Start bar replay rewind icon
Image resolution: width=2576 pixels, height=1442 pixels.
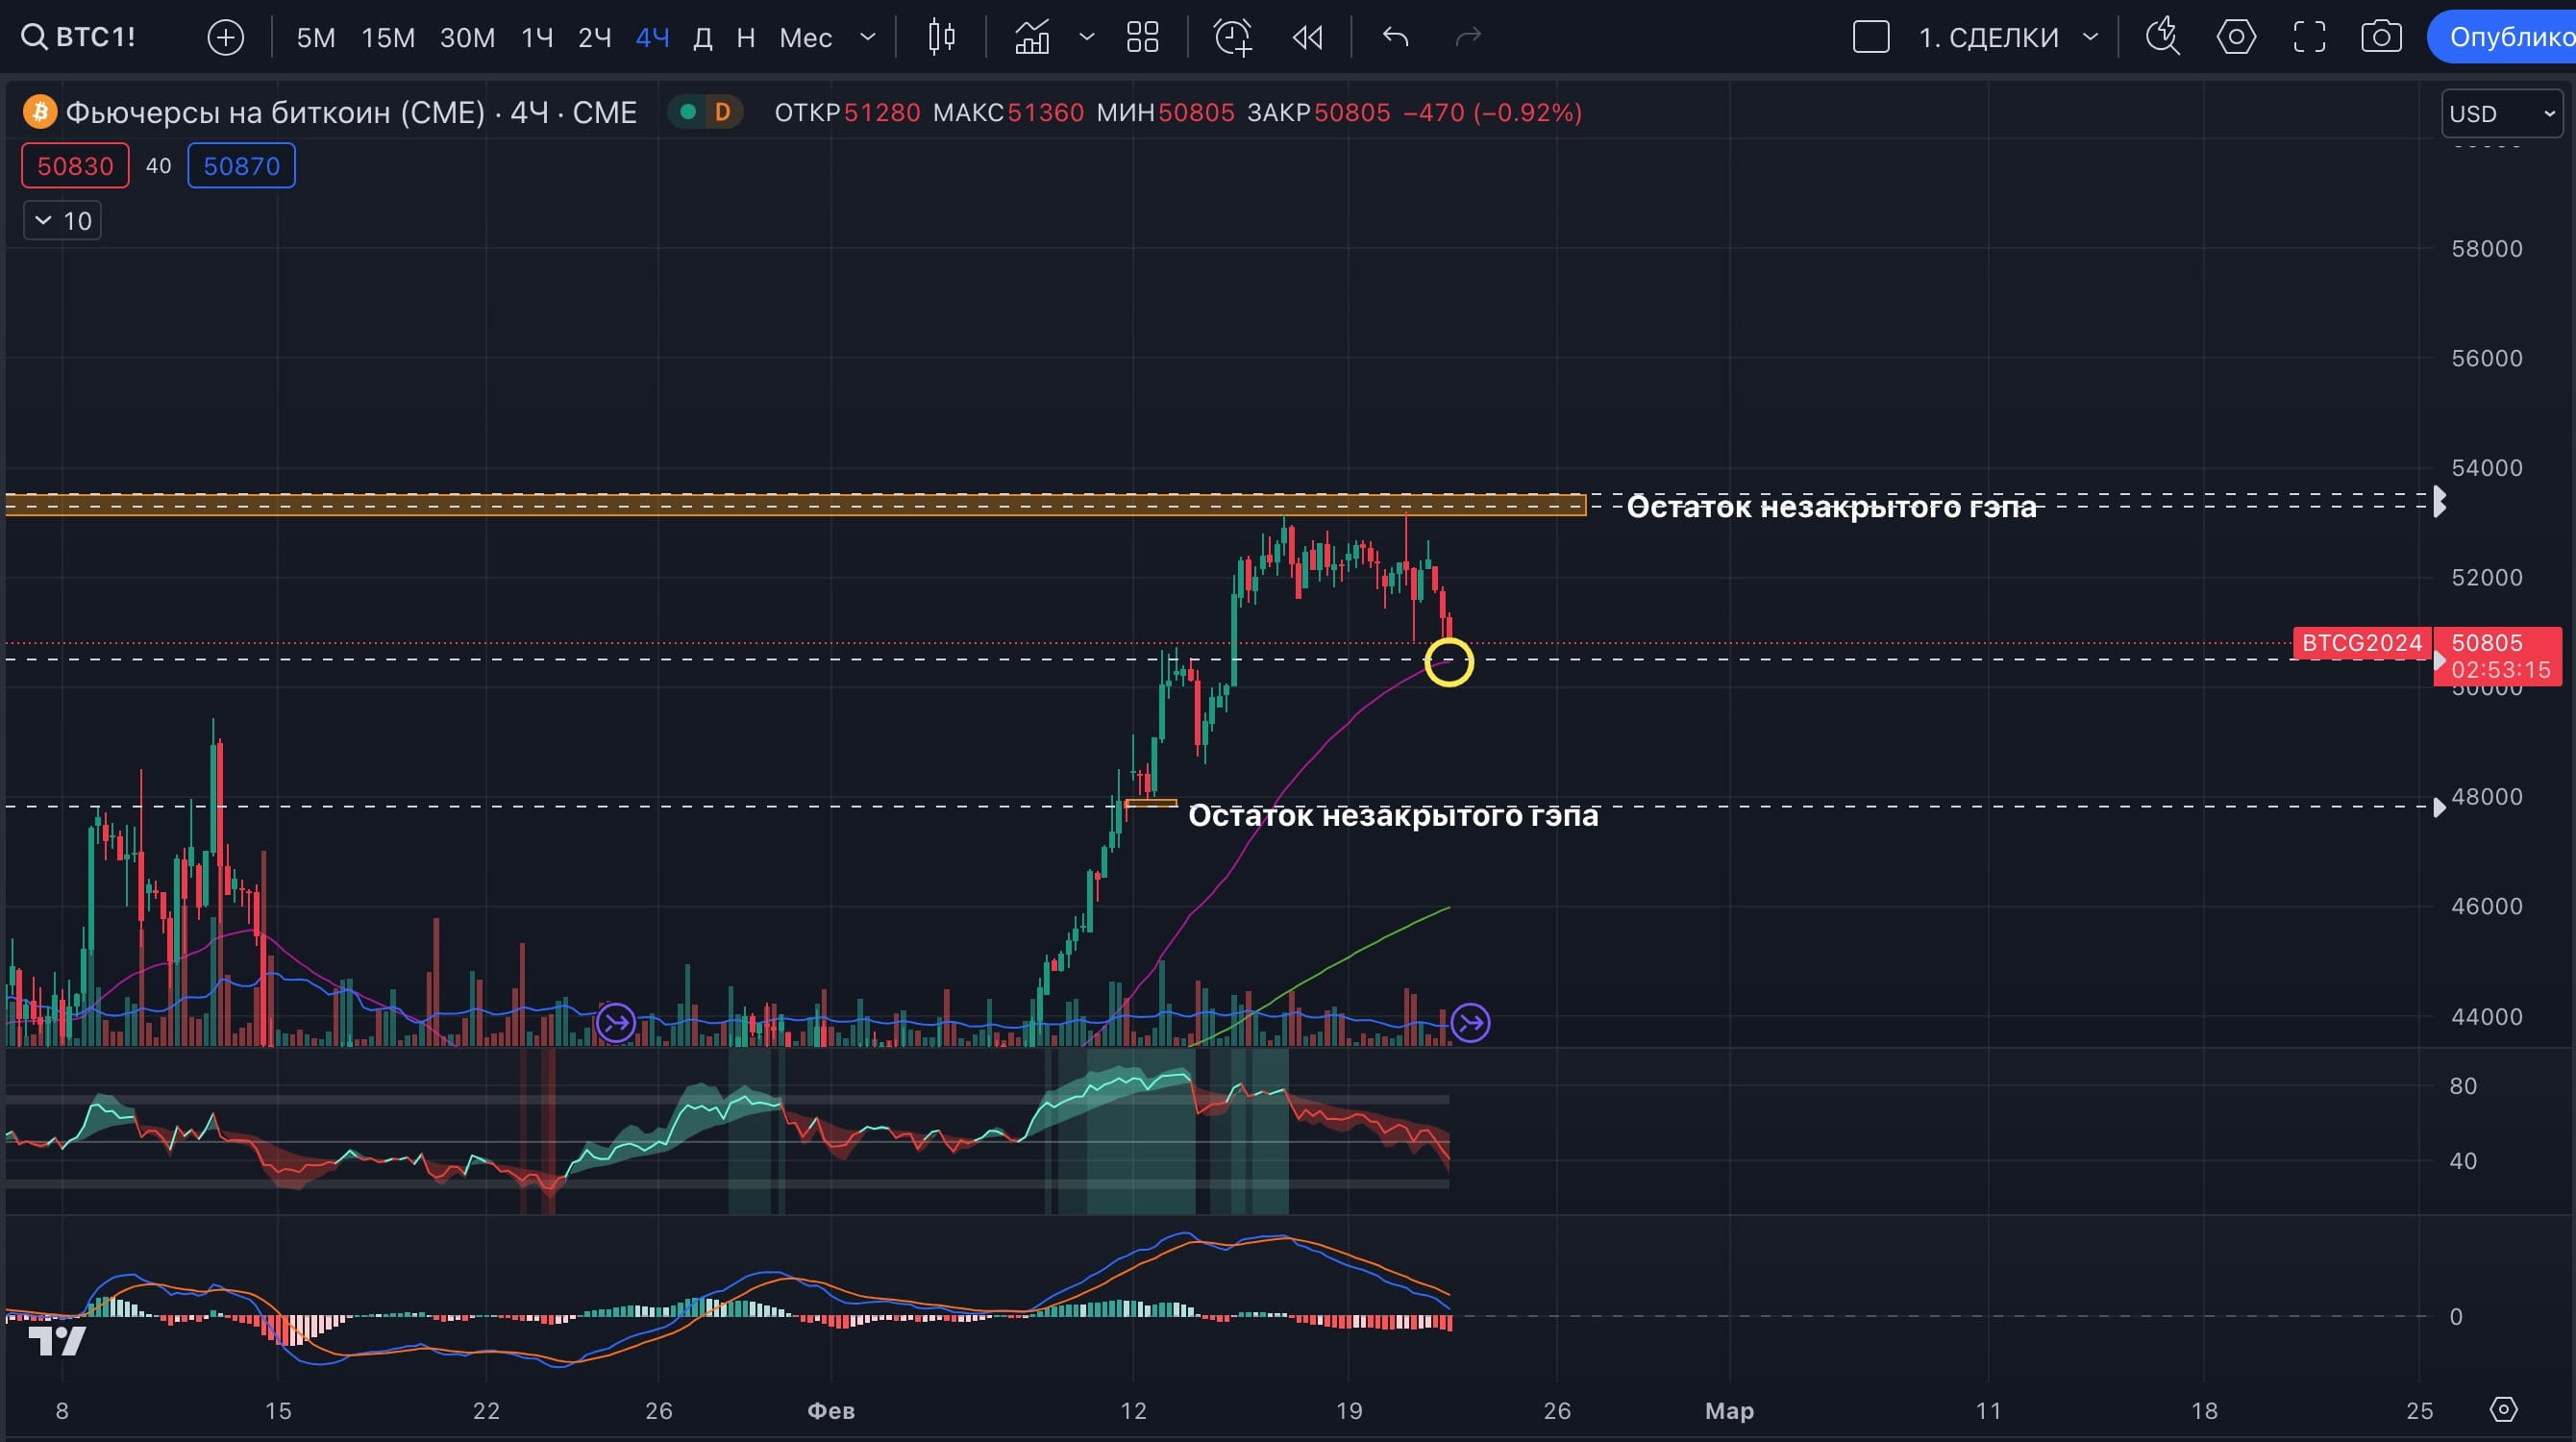pyautogui.click(x=1307, y=38)
